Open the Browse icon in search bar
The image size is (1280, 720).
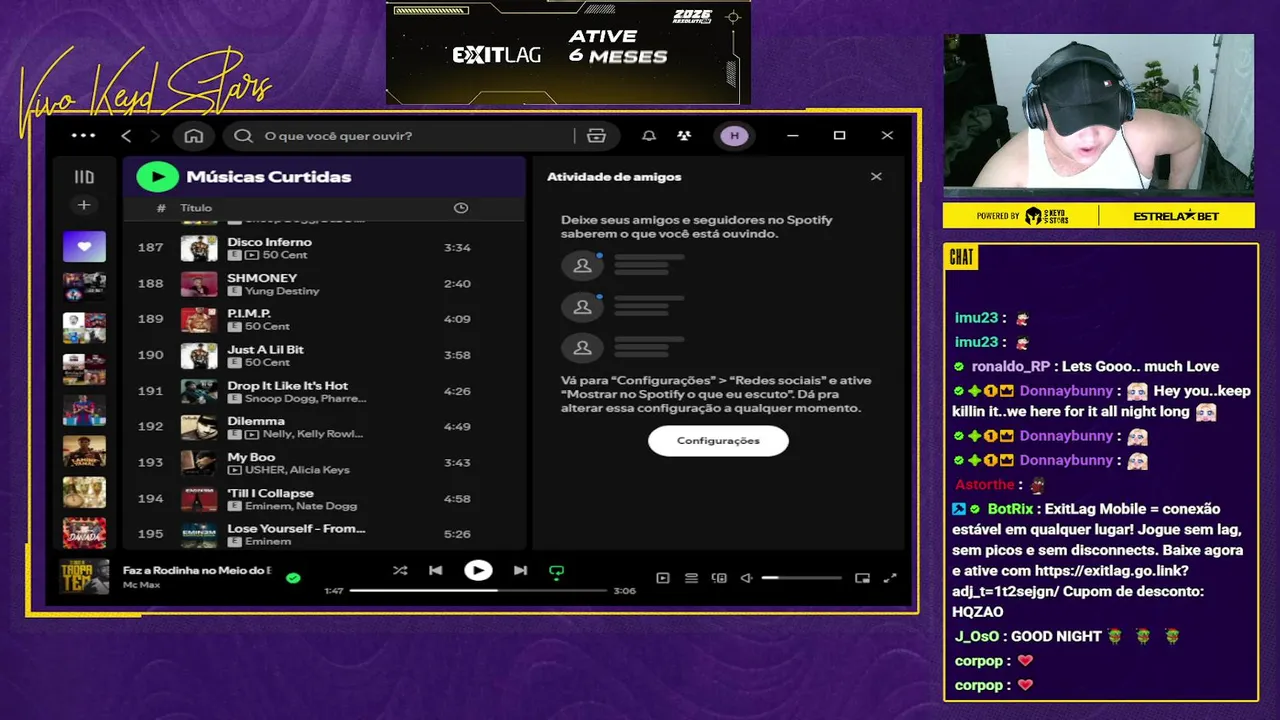pyautogui.click(x=597, y=135)
